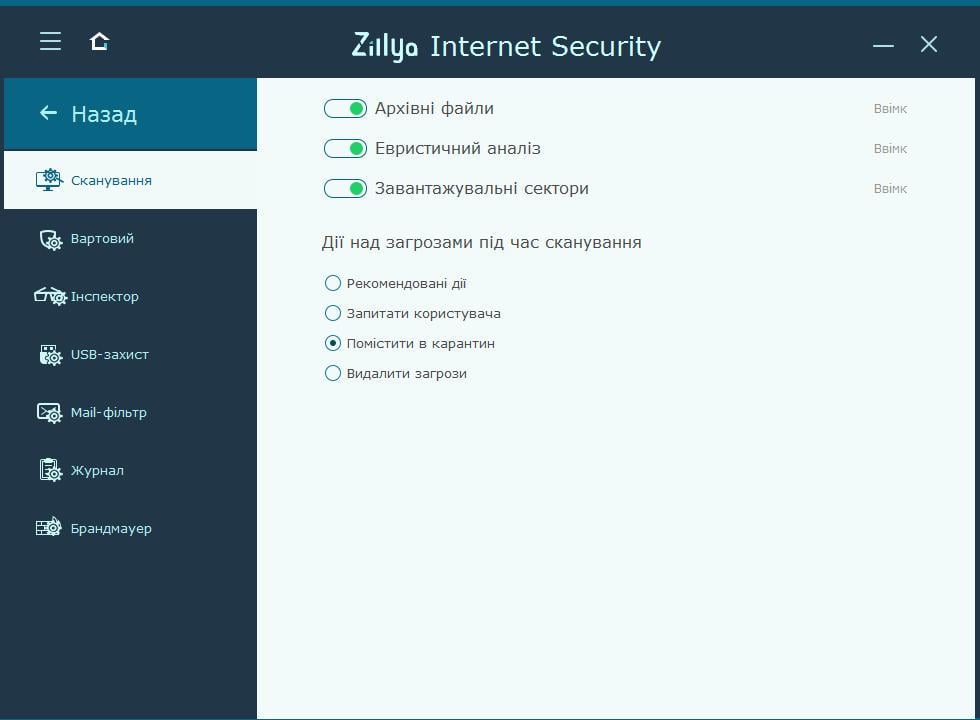Select Видалити загрози option
Viewport: 980px width, 720px height.
[x=332, y=373]
